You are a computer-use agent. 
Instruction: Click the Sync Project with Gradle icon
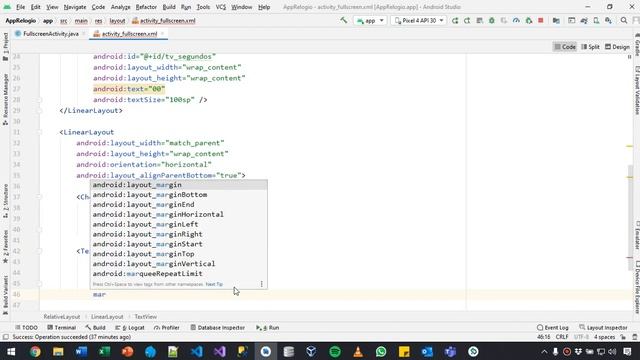click(584, 20)
